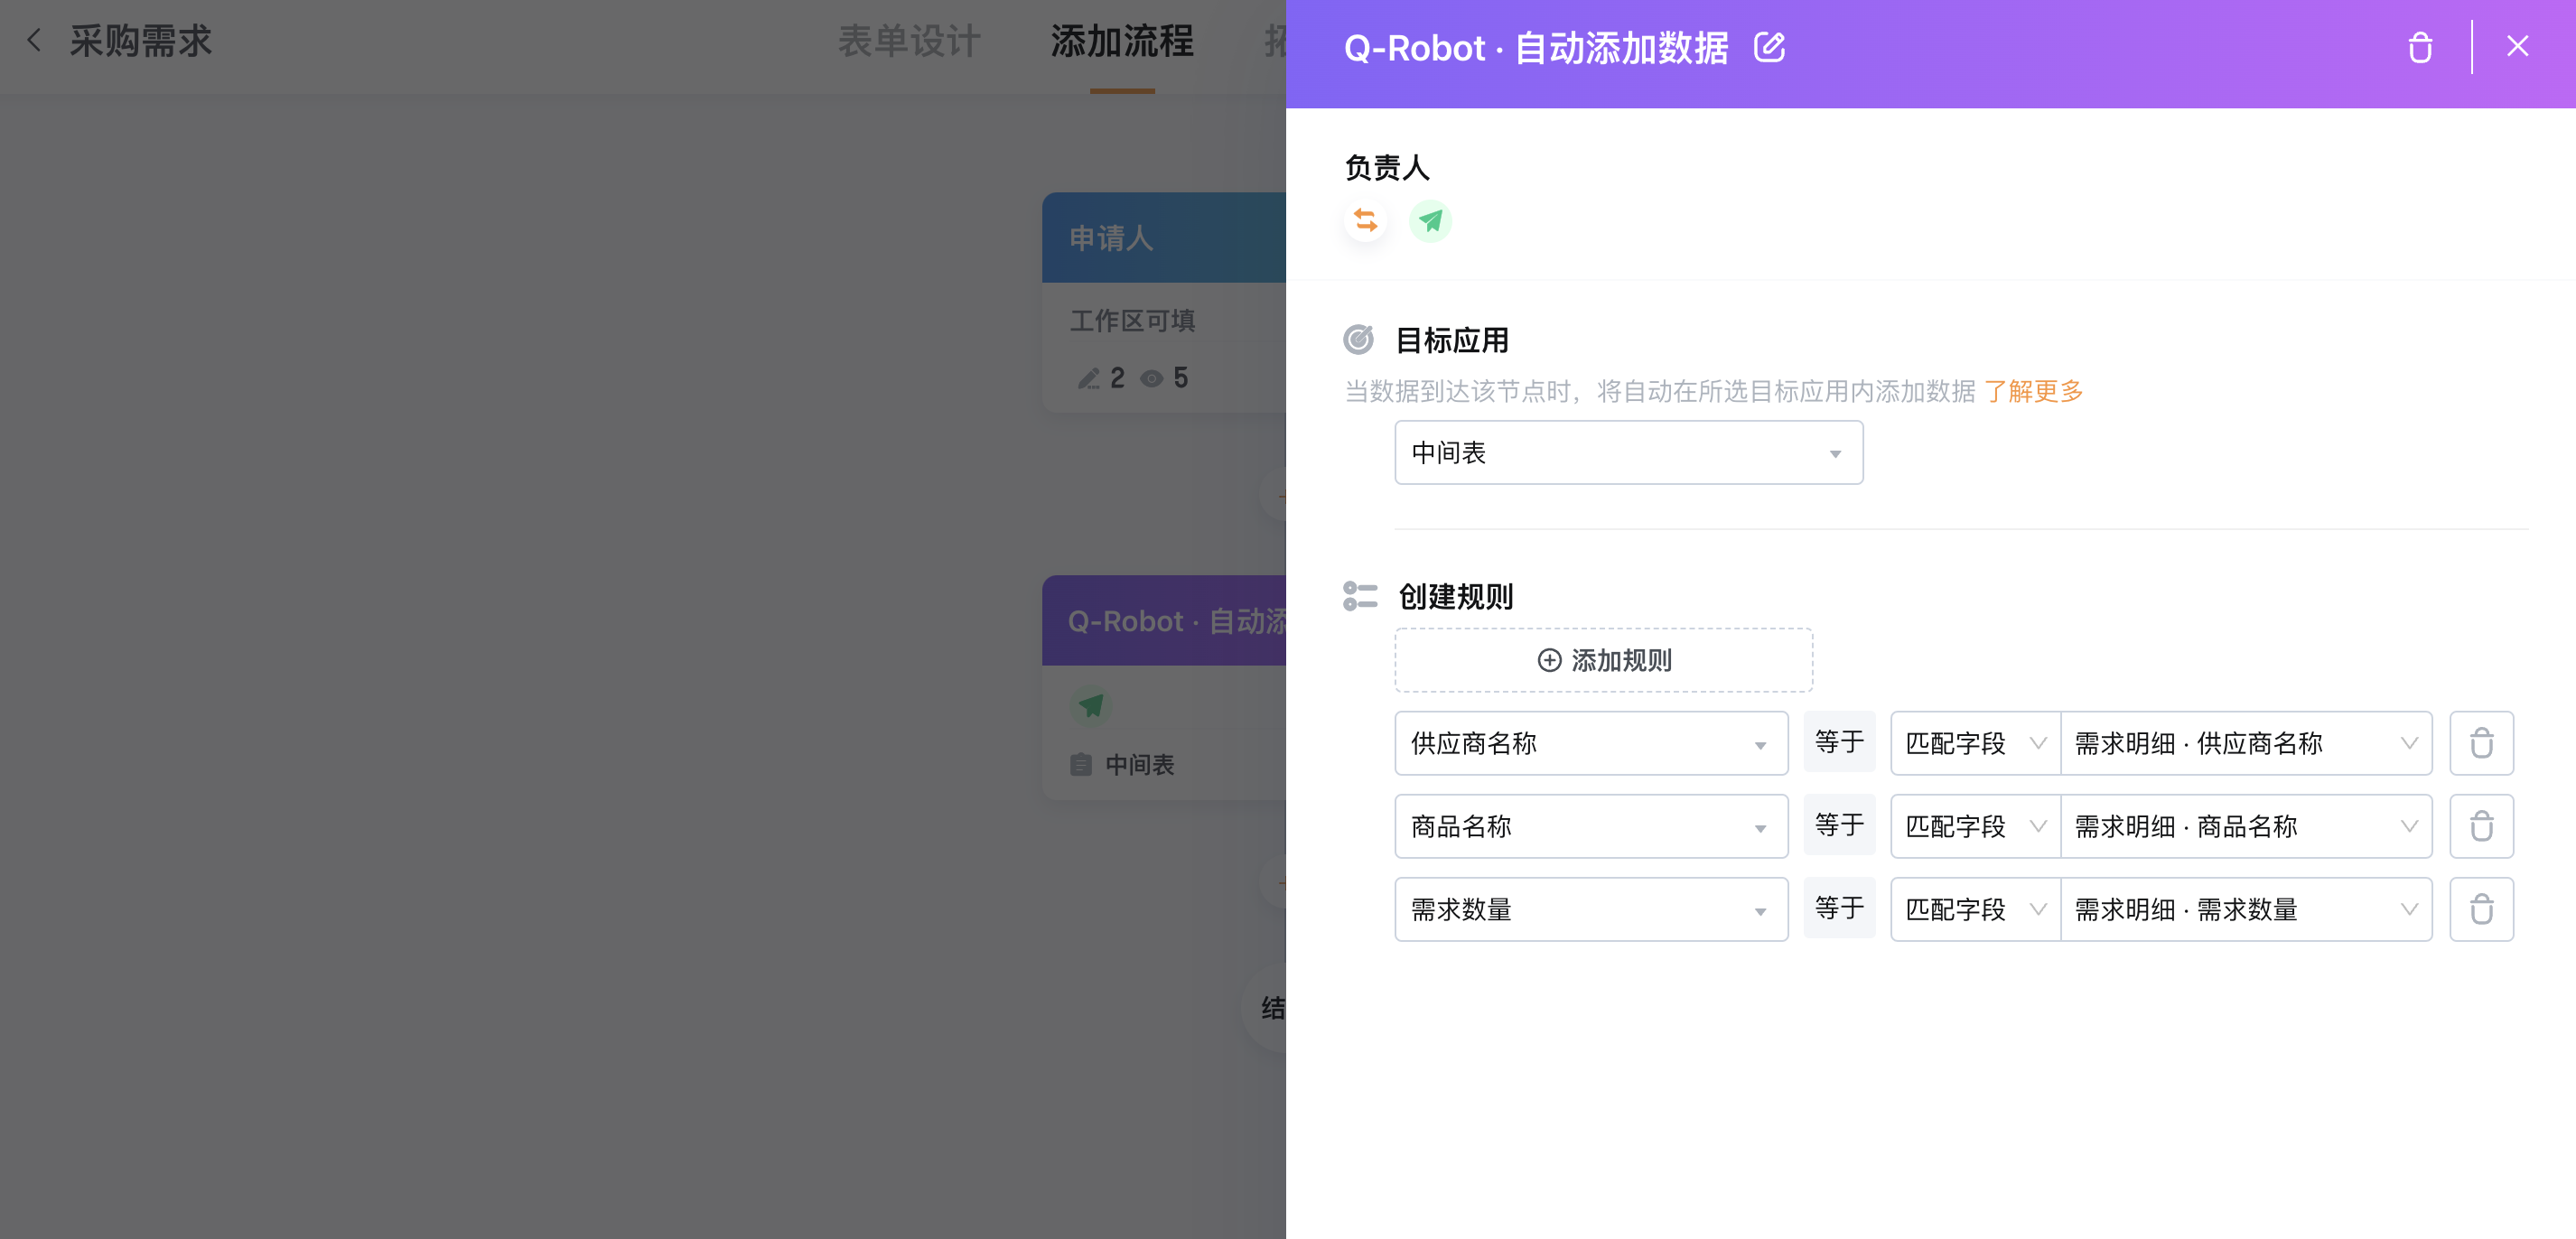Click the panel title Q-Robot · 自动添加数据

click(x=1536, y=47)
